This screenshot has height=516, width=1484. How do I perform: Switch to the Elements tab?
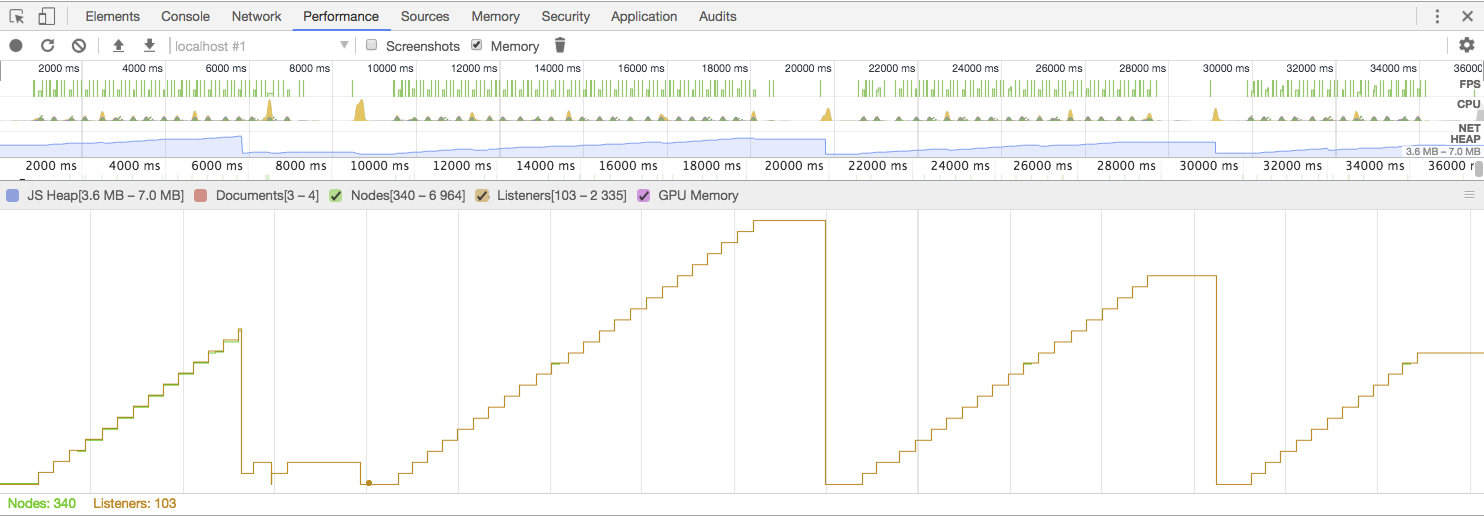pyautogui.click(x=113, y=16)
